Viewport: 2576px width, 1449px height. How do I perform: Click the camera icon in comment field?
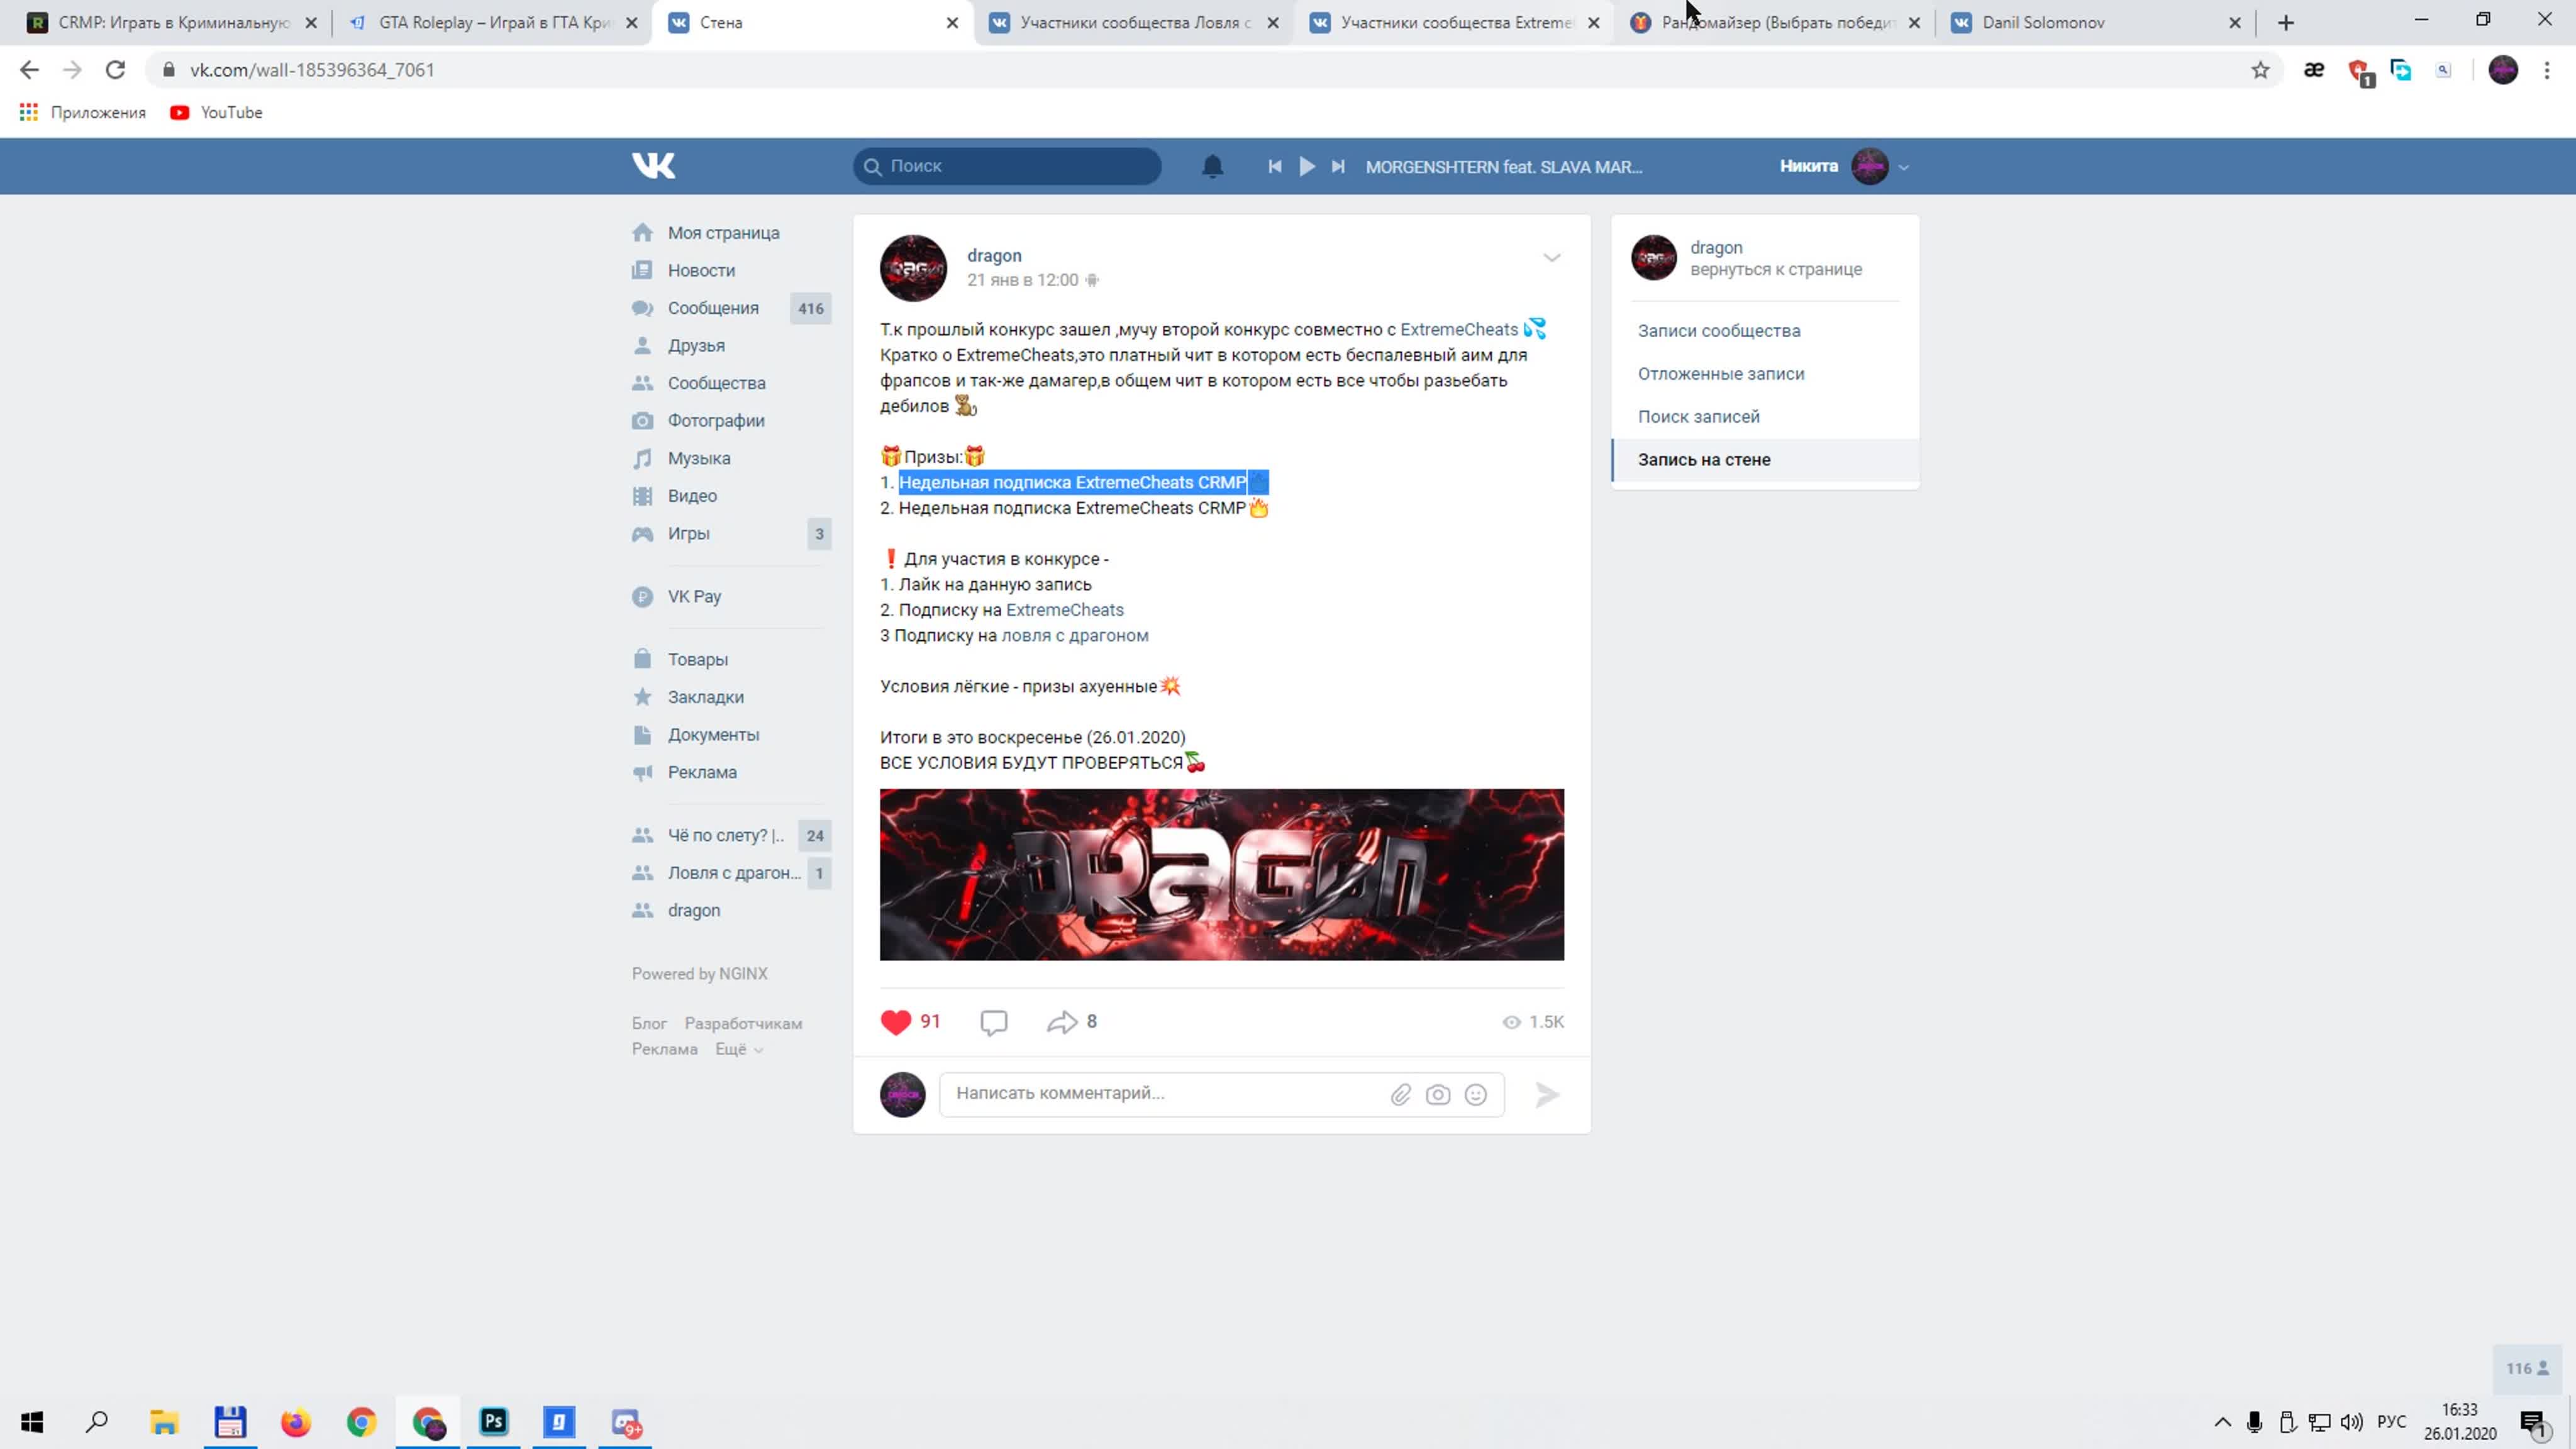pyautogui.click(x=1438, y=1095)
